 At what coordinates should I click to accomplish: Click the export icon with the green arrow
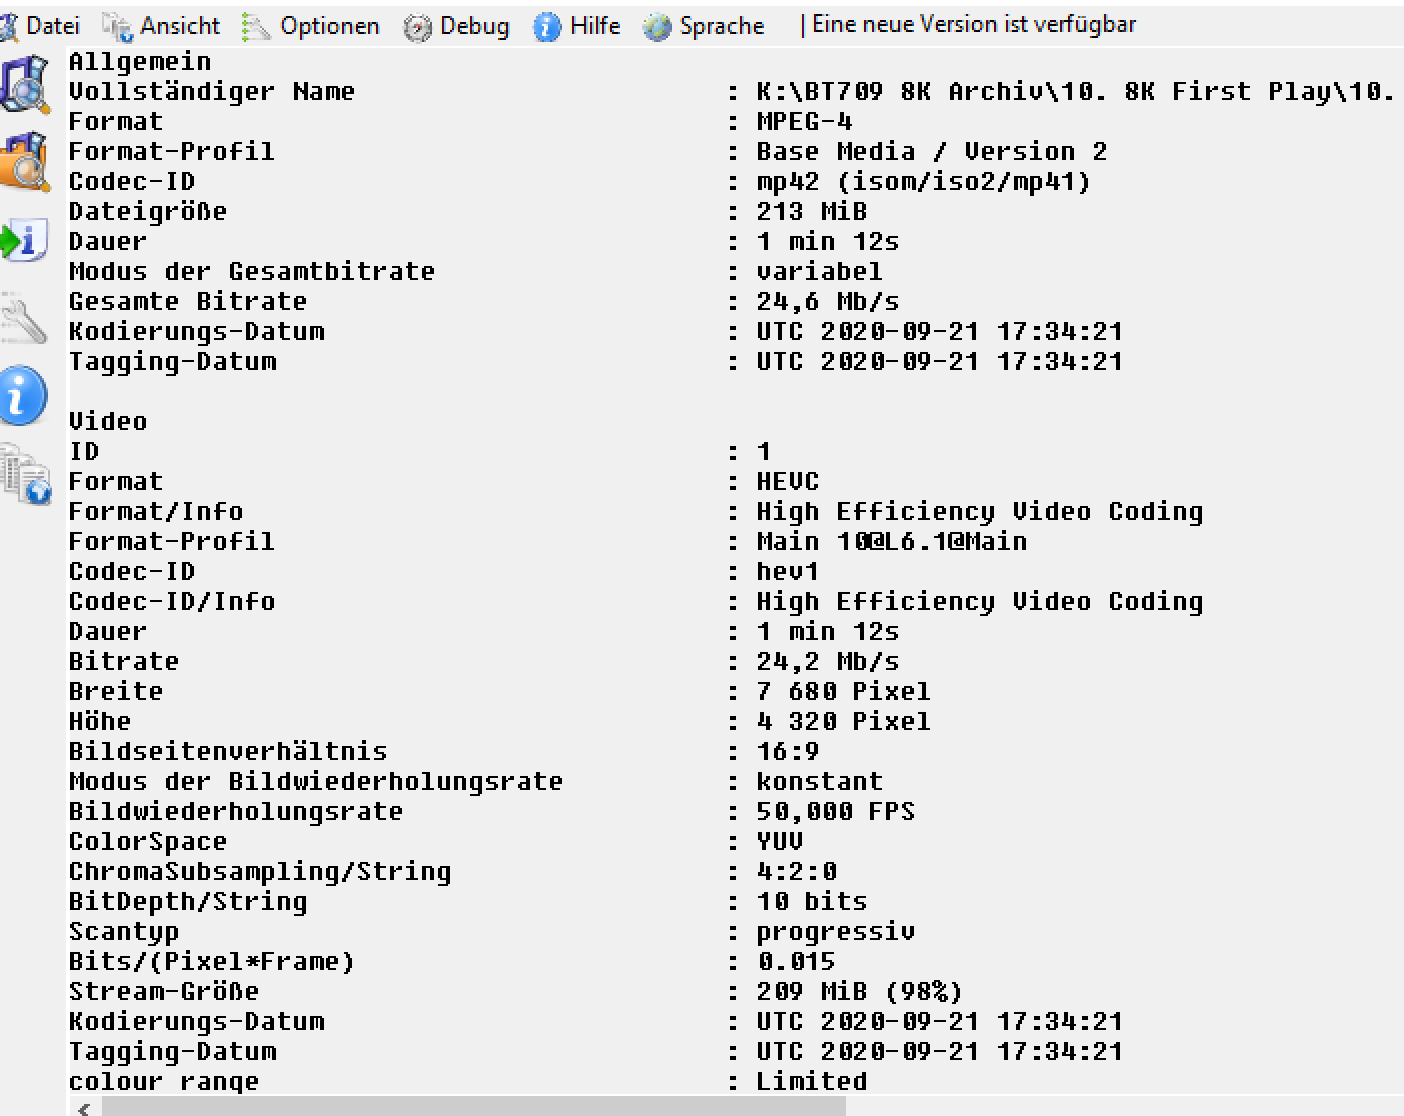pos(24,240)
